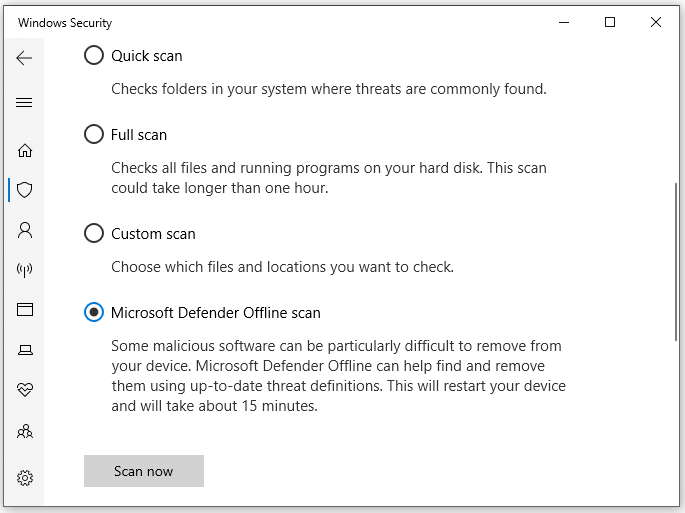Open Virus & threat protection shield icon
Image resolution: width=685 pixels, height=513 pixels.
(25, 190)
